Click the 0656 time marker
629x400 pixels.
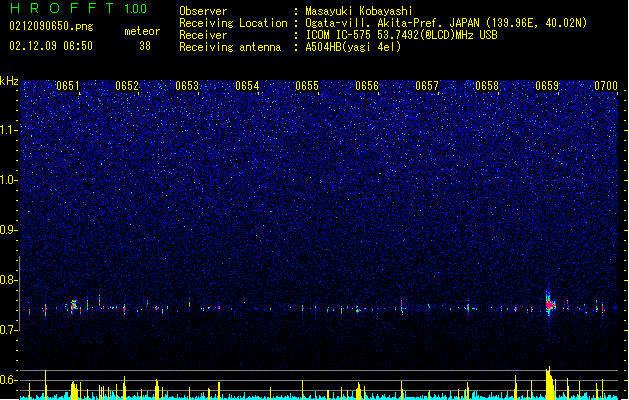pos(367,86)
